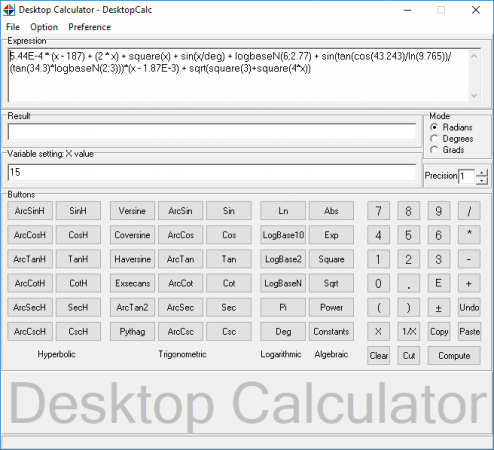
Task: Insert LogBase10 function
Action: click(283, 235)
